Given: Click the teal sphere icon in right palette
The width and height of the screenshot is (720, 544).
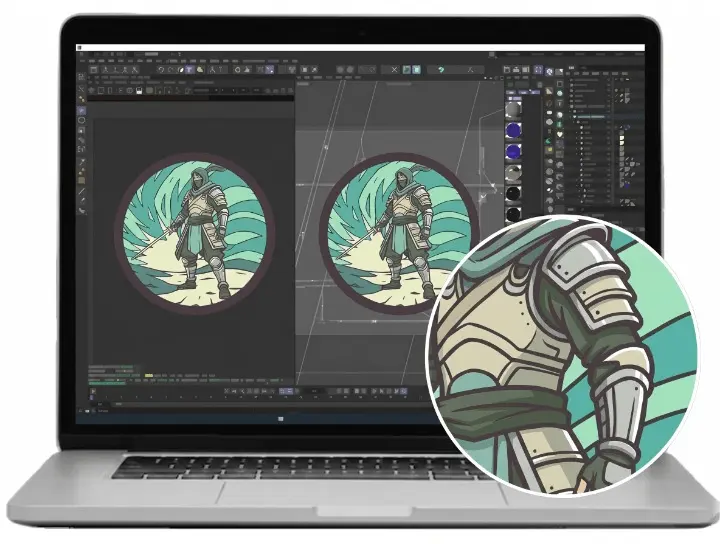Looking at the screenshot, I should click(560, 93).
